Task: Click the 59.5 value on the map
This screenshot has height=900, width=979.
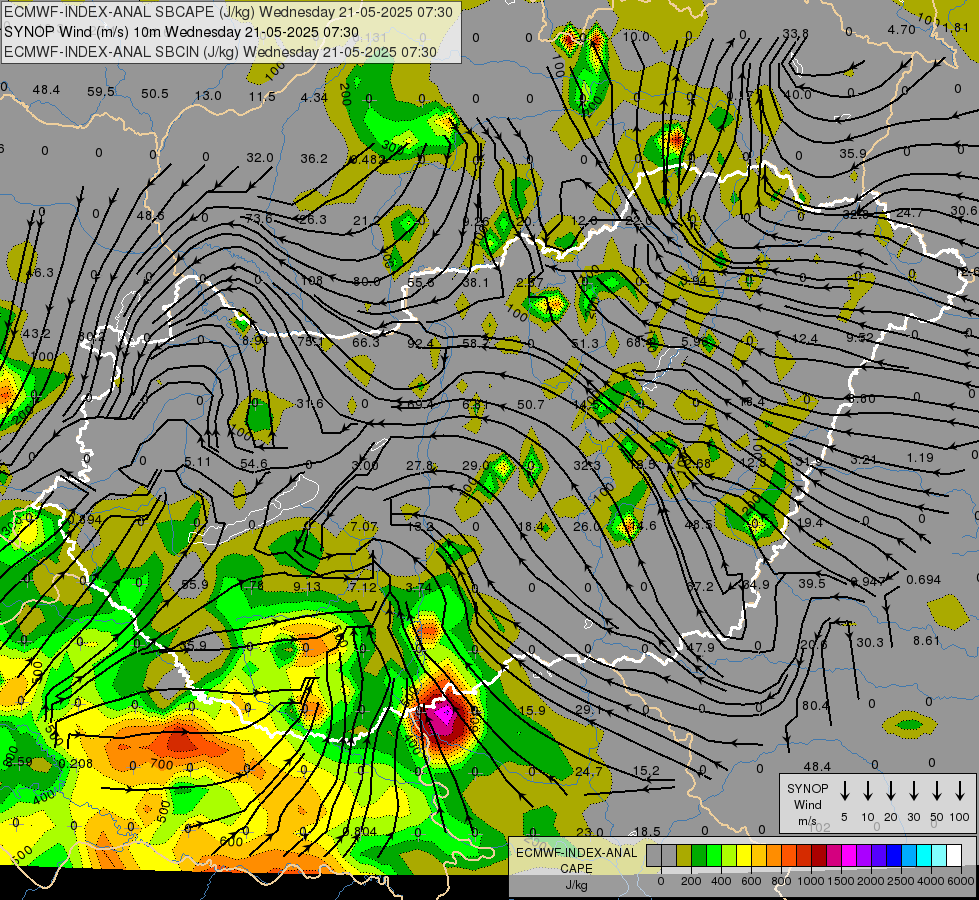Action: tap(101, 92)
